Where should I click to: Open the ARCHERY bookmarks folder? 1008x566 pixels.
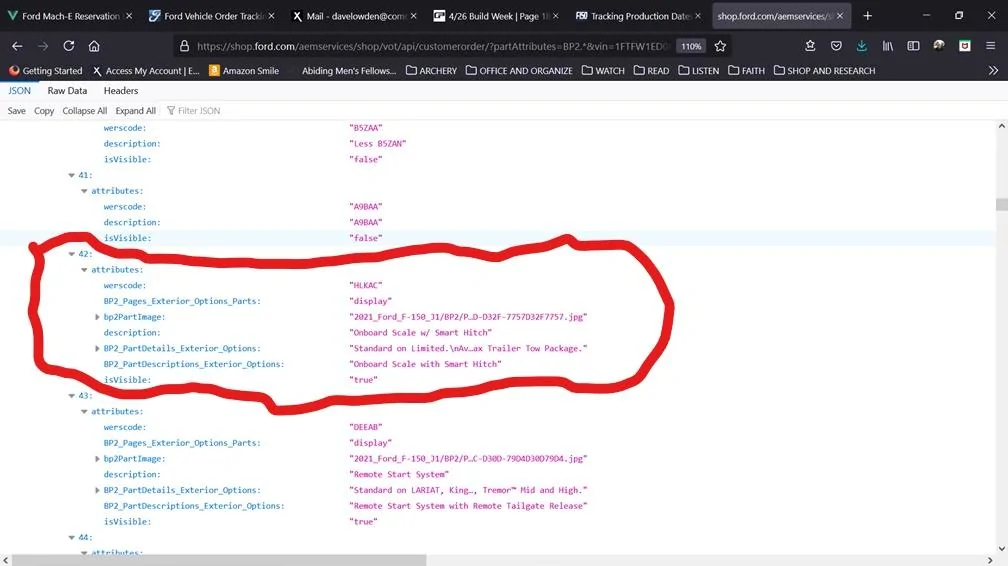[431, 71]
